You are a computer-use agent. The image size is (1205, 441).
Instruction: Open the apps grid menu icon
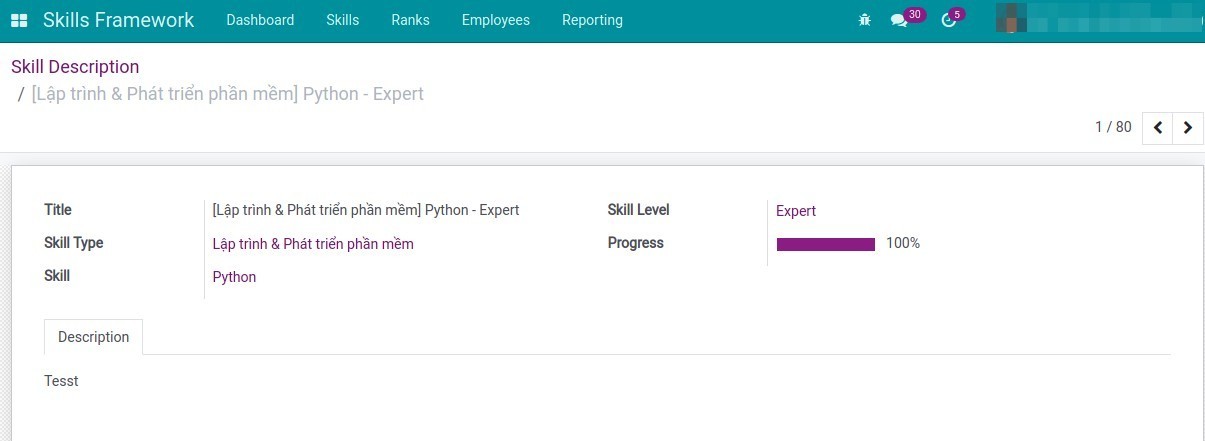pyautogui.click(x=19, y=20)
